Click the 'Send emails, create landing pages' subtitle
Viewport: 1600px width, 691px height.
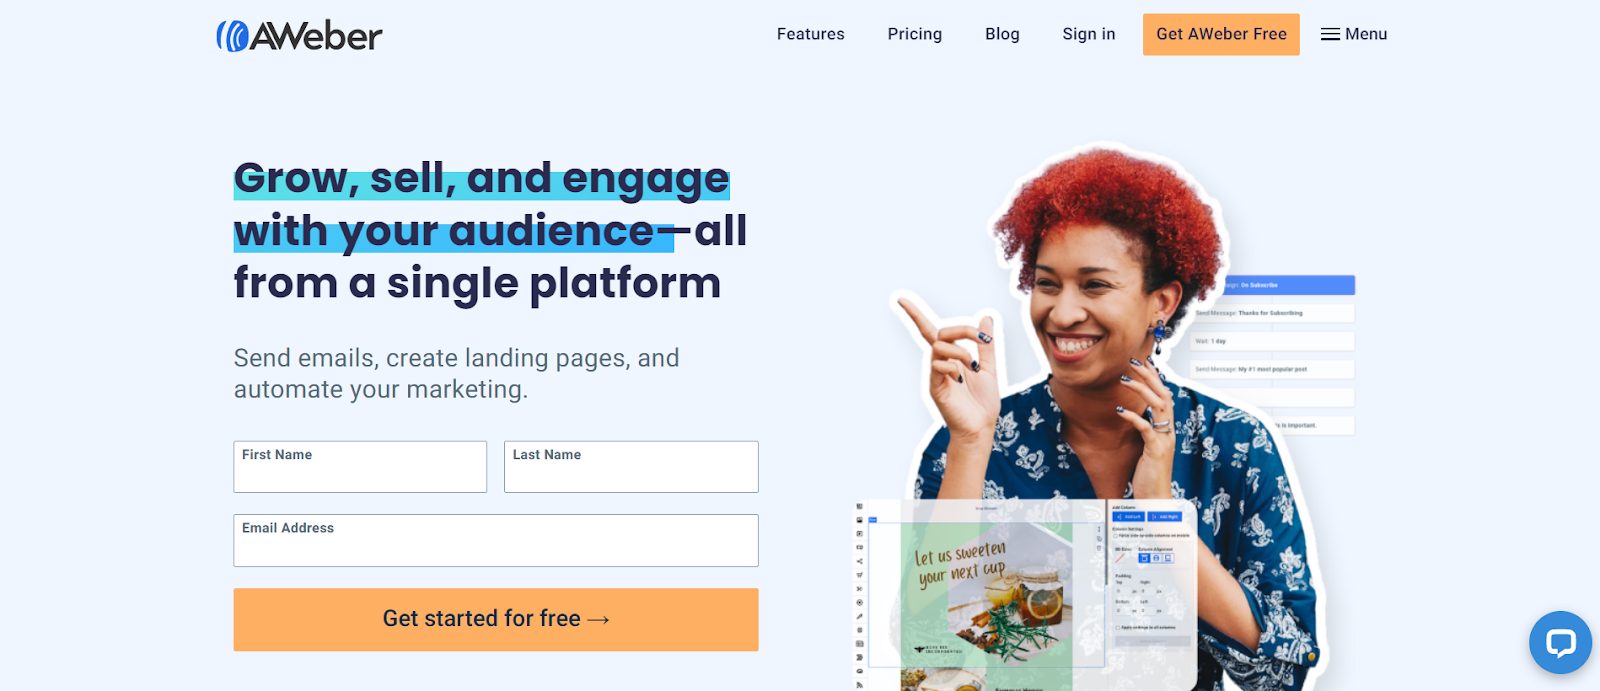coord(457,373)
